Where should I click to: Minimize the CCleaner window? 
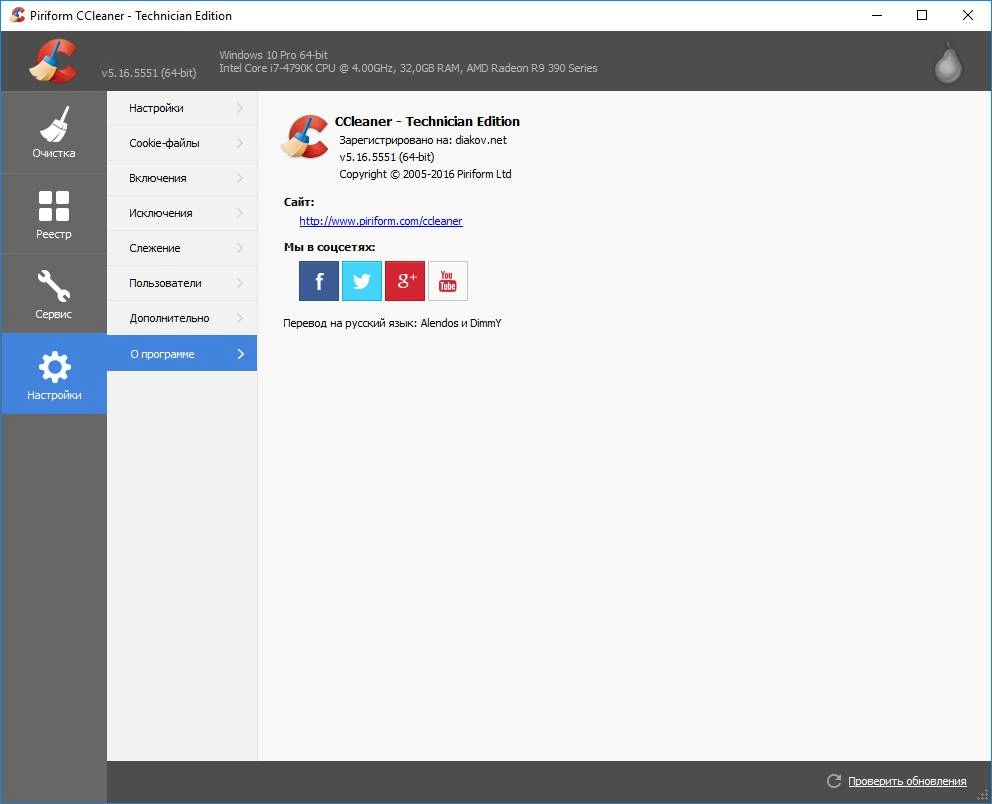[877, 15]
